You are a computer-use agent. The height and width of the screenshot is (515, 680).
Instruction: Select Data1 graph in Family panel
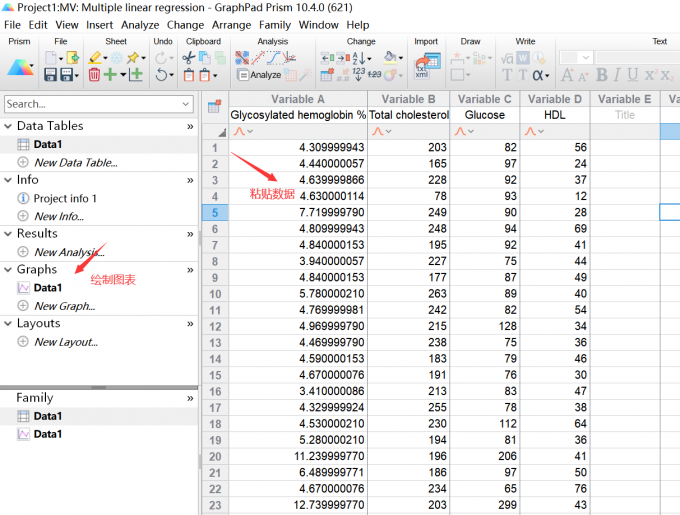[x=48, y=434]
